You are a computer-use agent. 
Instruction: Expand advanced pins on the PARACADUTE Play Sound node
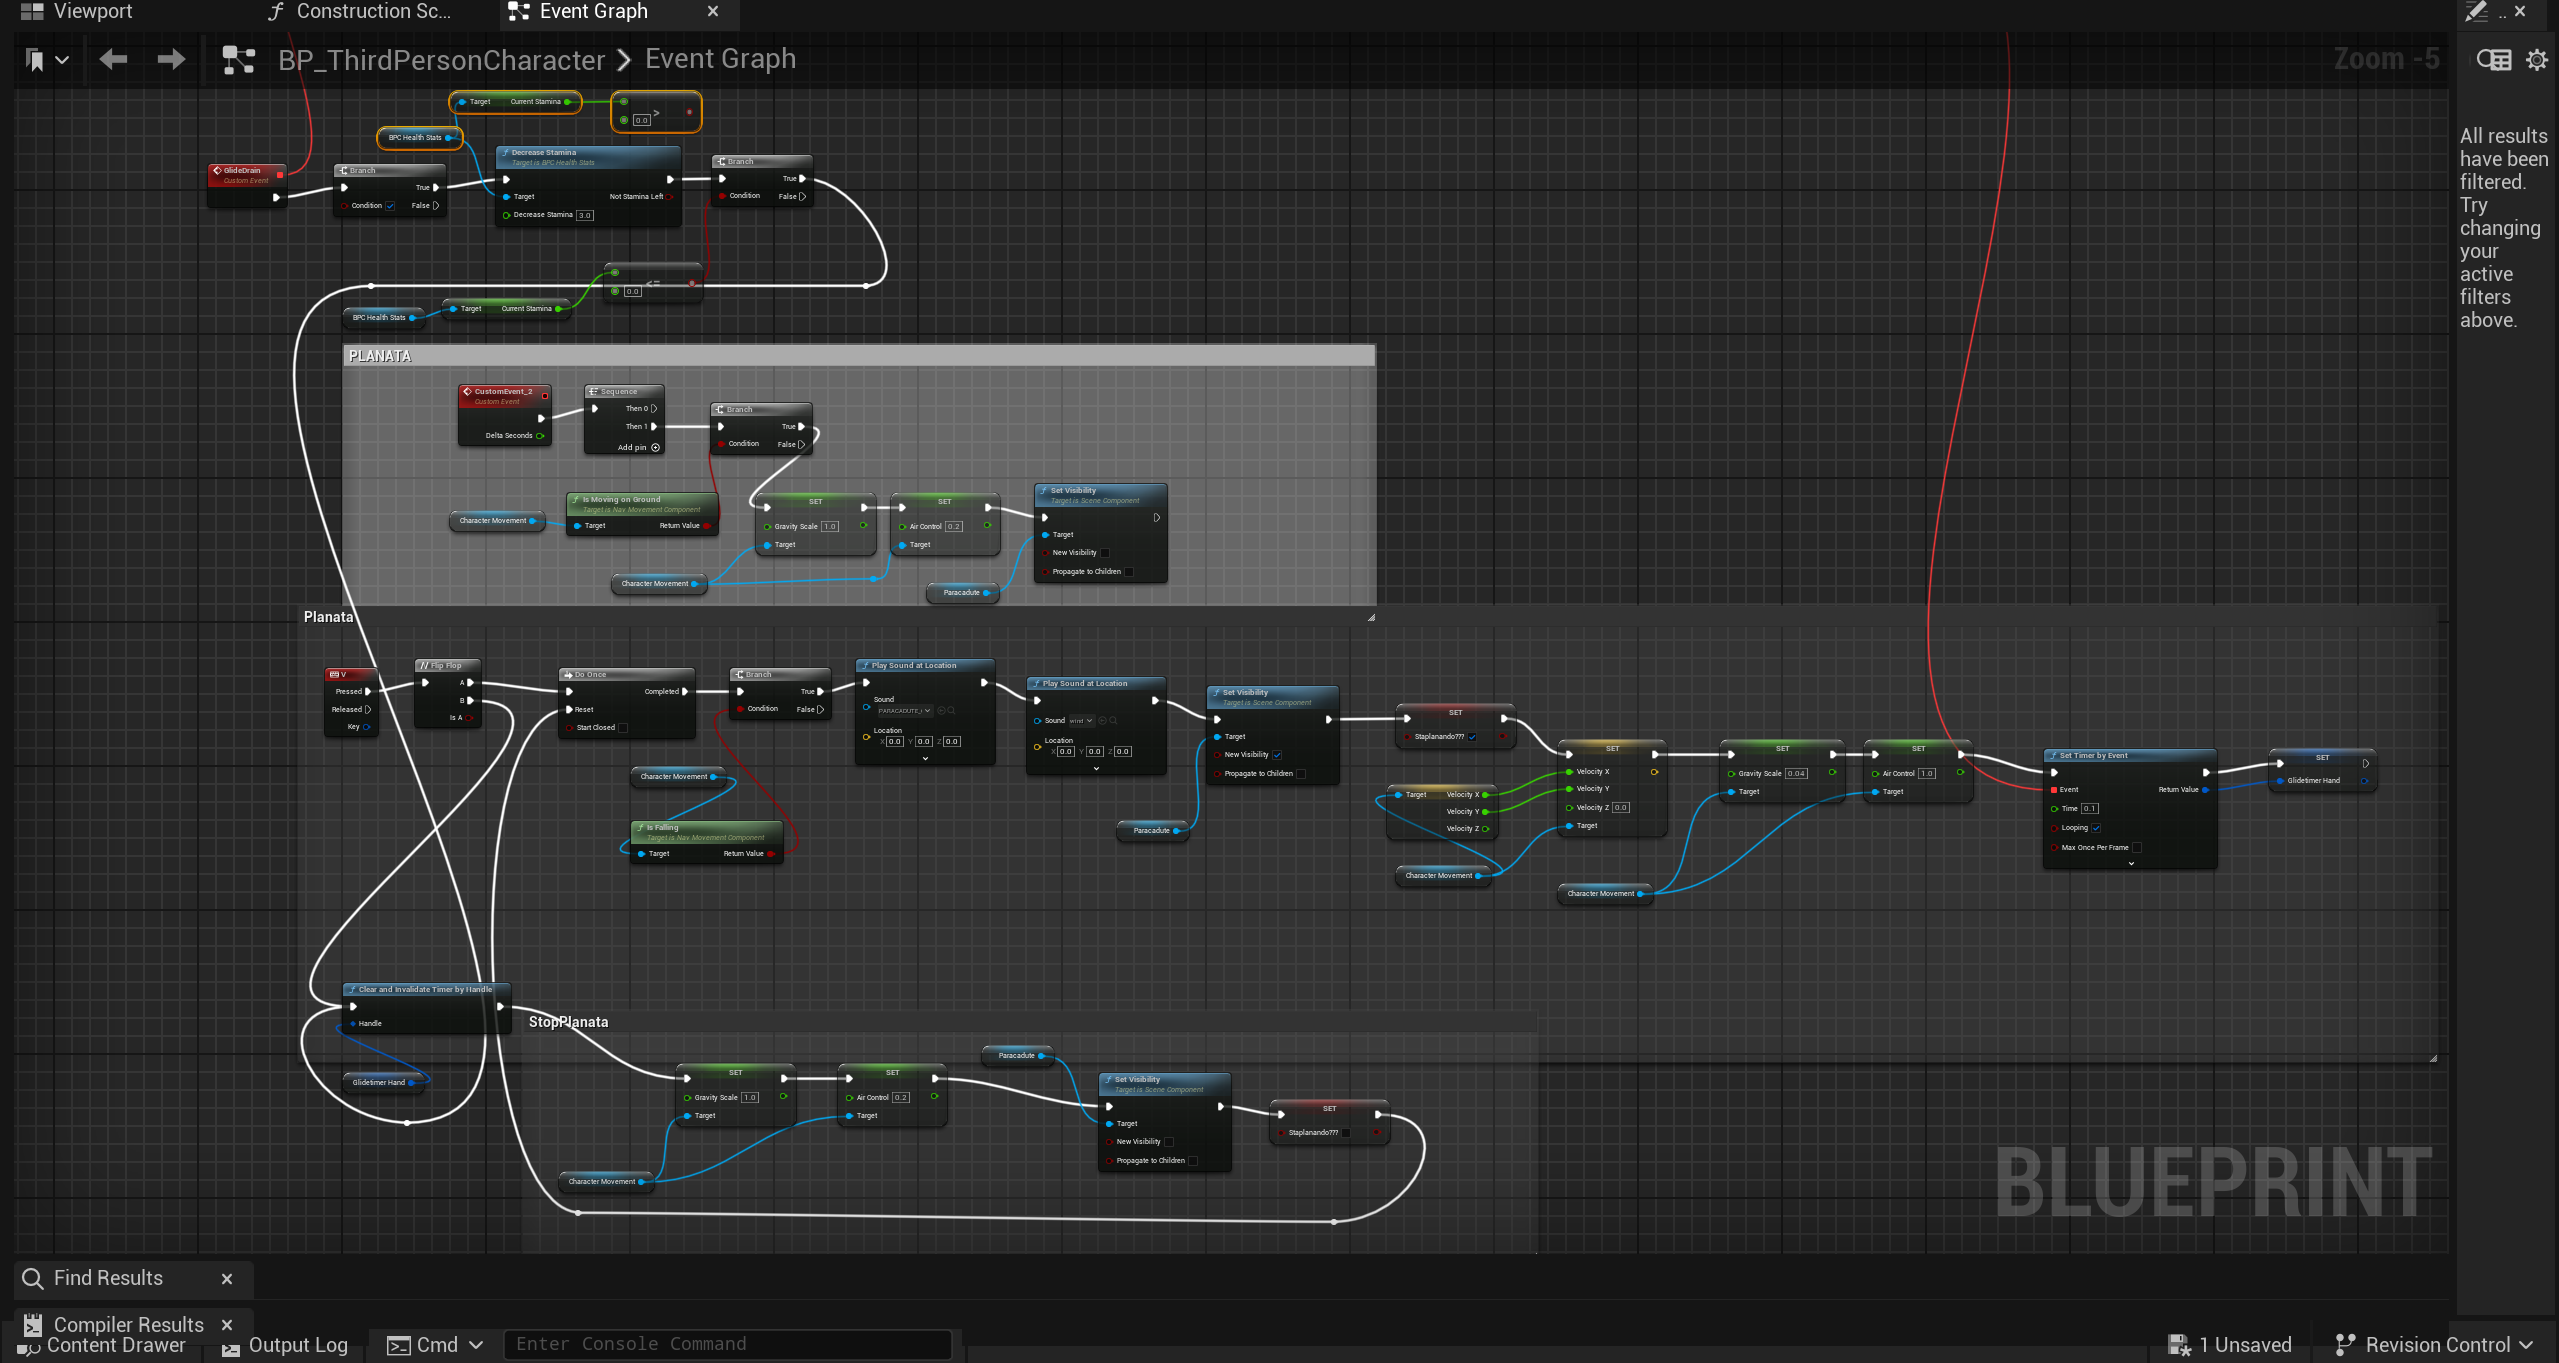coord(925,759)
